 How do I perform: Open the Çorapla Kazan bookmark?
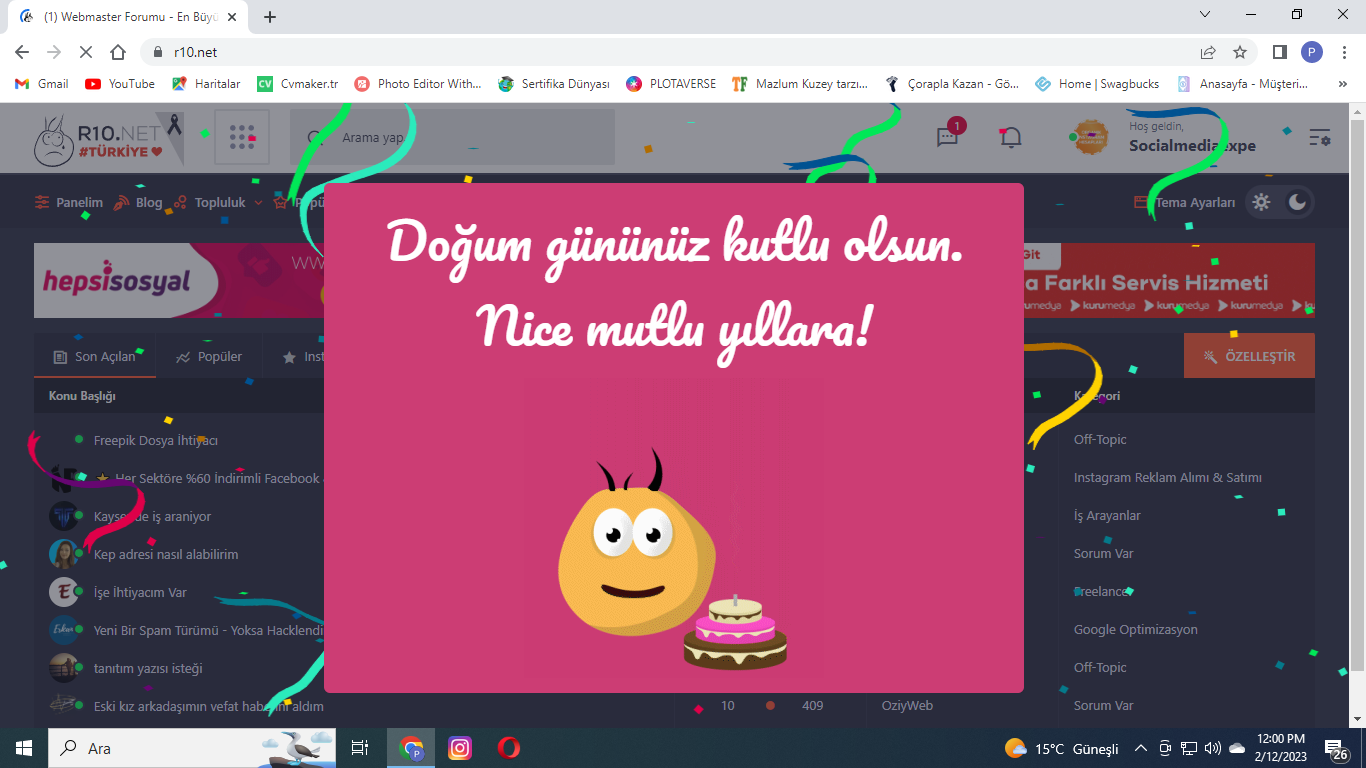click(952, 84)
